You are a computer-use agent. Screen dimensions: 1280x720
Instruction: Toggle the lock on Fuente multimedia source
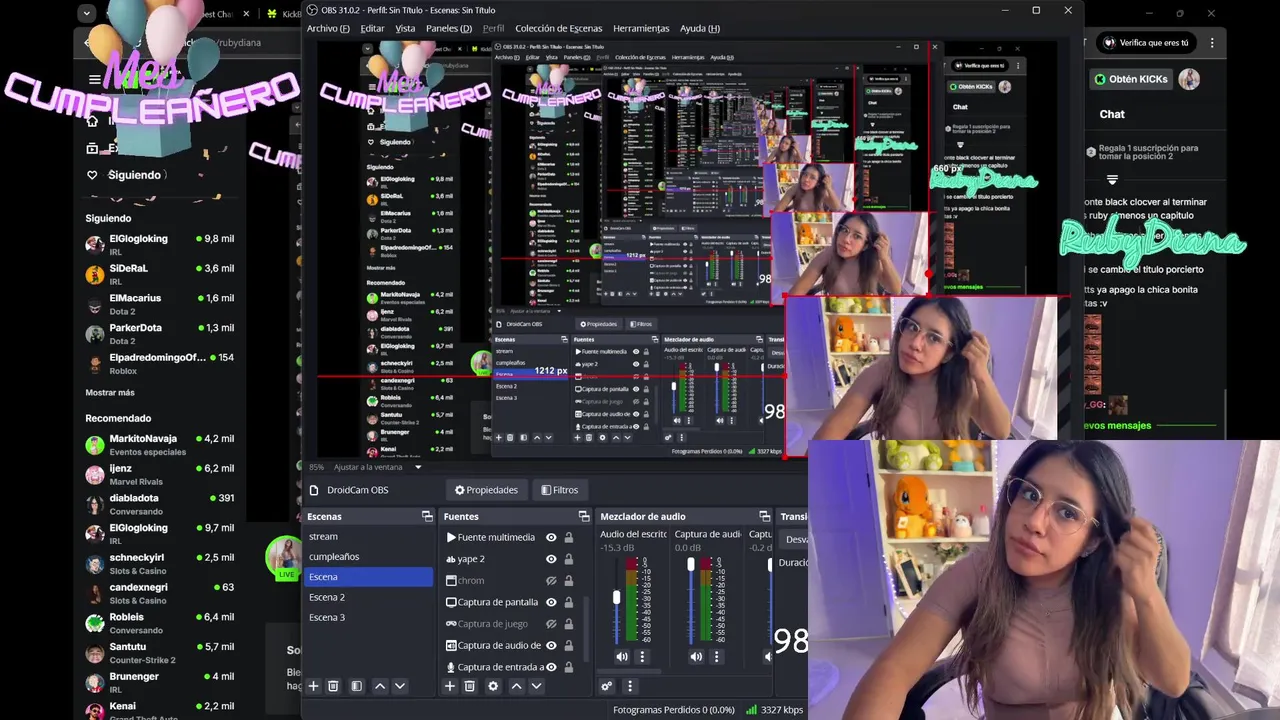click(569, 537)
